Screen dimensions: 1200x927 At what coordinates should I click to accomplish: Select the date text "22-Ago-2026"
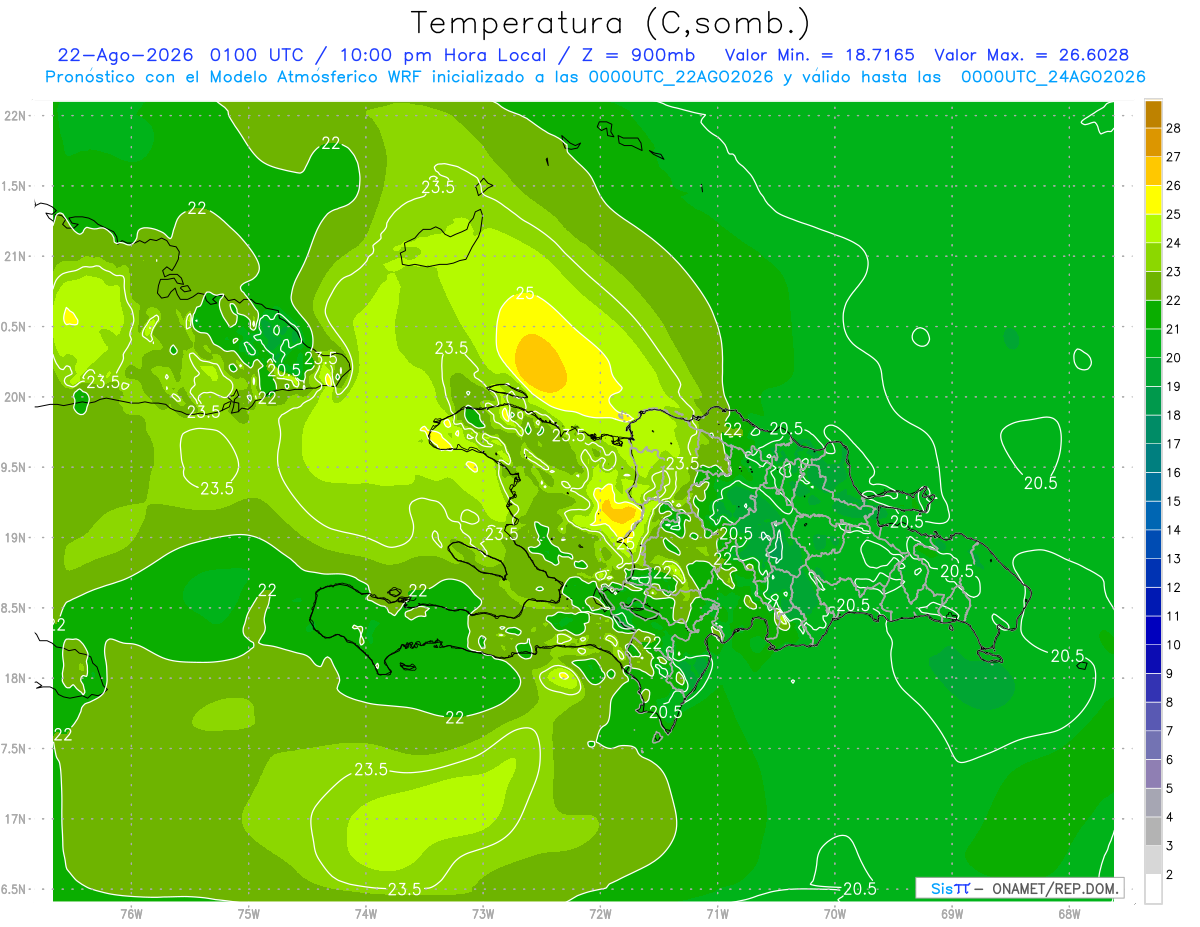coord(126,55)
